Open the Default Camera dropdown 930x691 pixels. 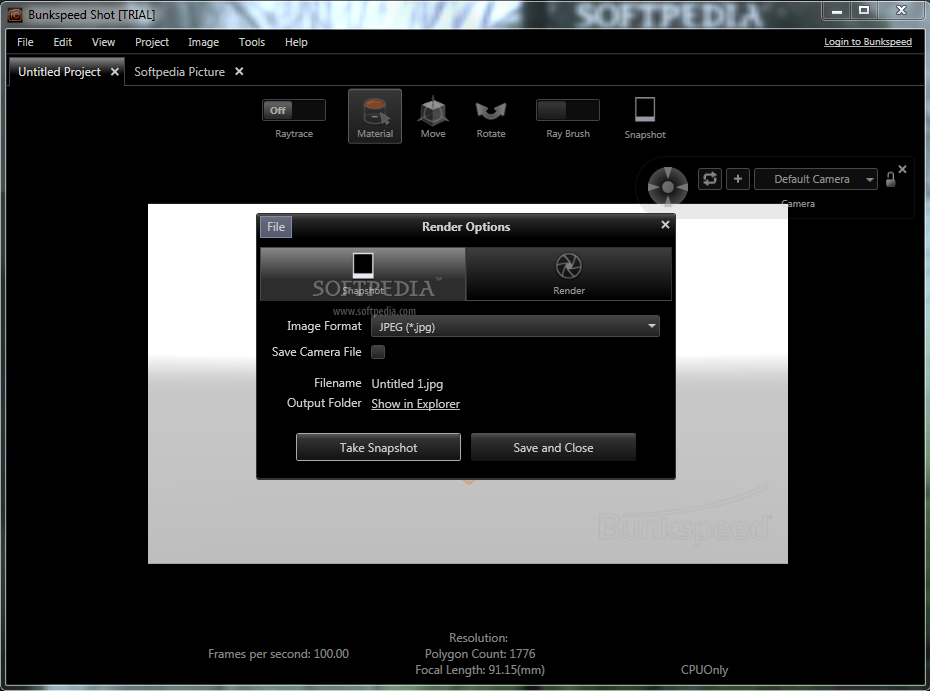tap(816, 179)
